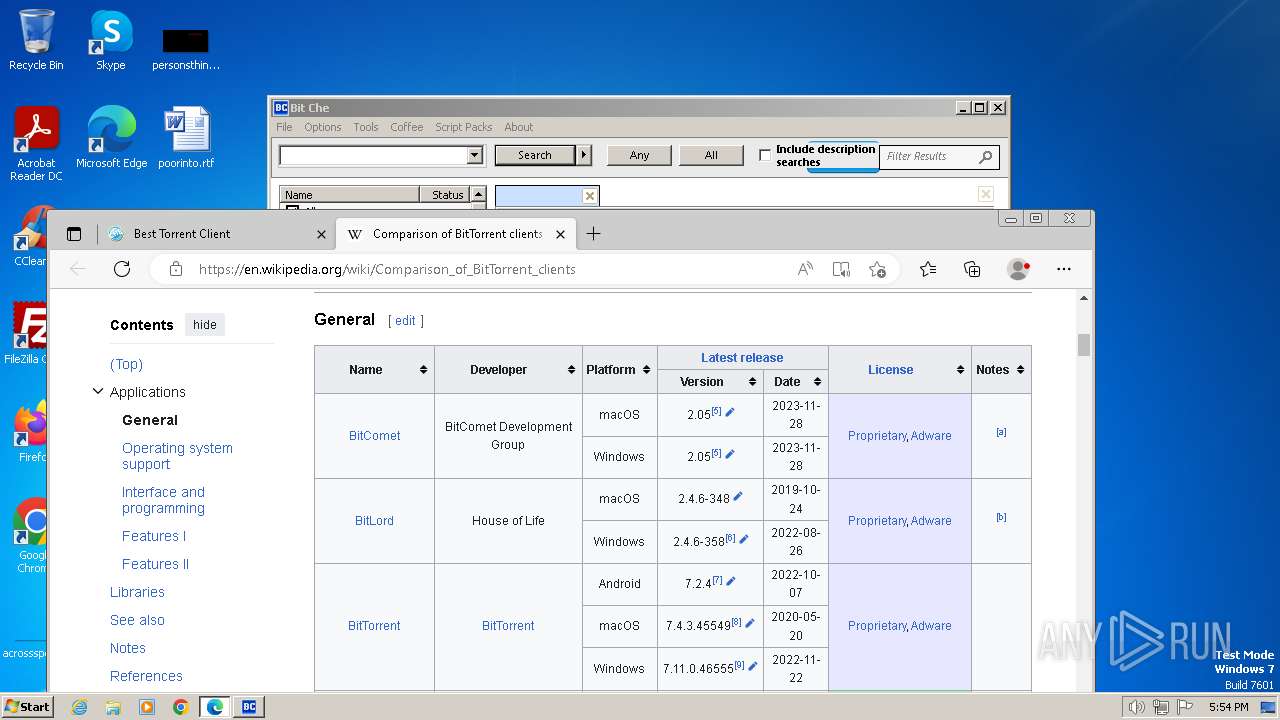Sort table by Date column
The width and height of the screenshot is (1280, 720).
[817, 382]
